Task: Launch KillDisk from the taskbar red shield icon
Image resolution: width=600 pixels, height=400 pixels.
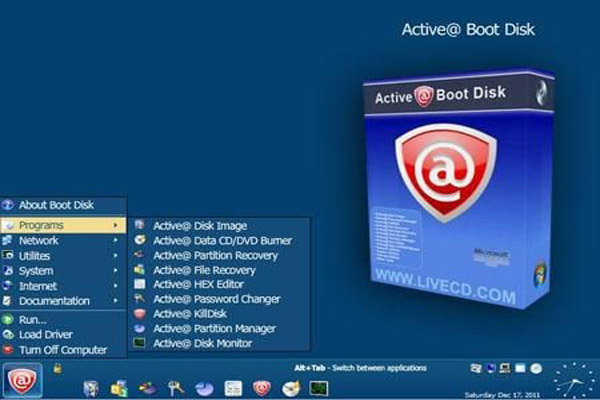Action: tap(262, 388)
